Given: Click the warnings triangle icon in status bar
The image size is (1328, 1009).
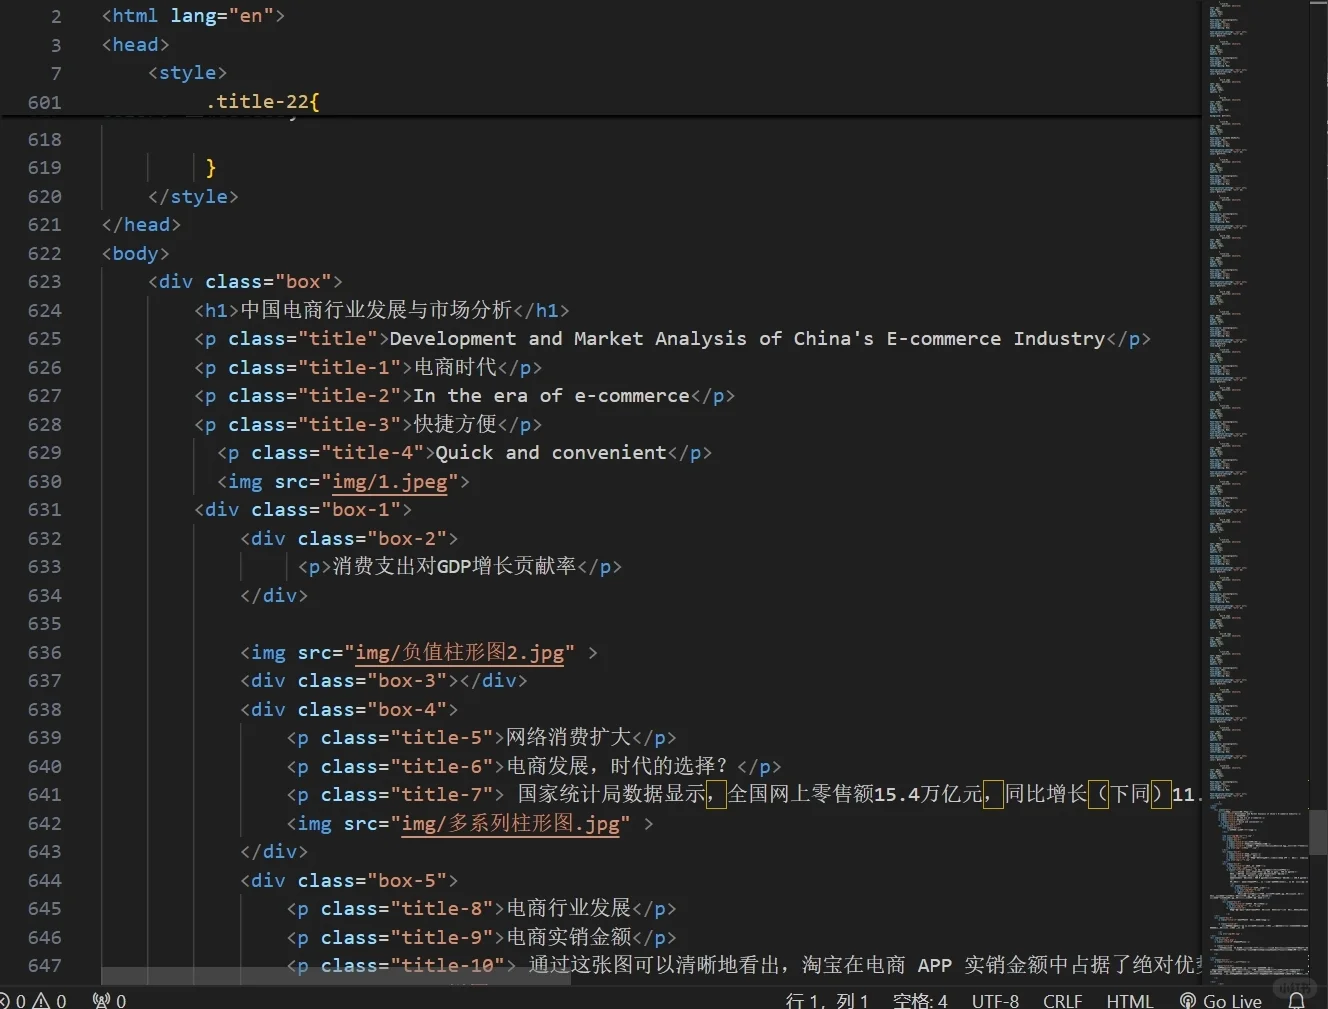Looking at the screenshot, I should pos(41,1001).
